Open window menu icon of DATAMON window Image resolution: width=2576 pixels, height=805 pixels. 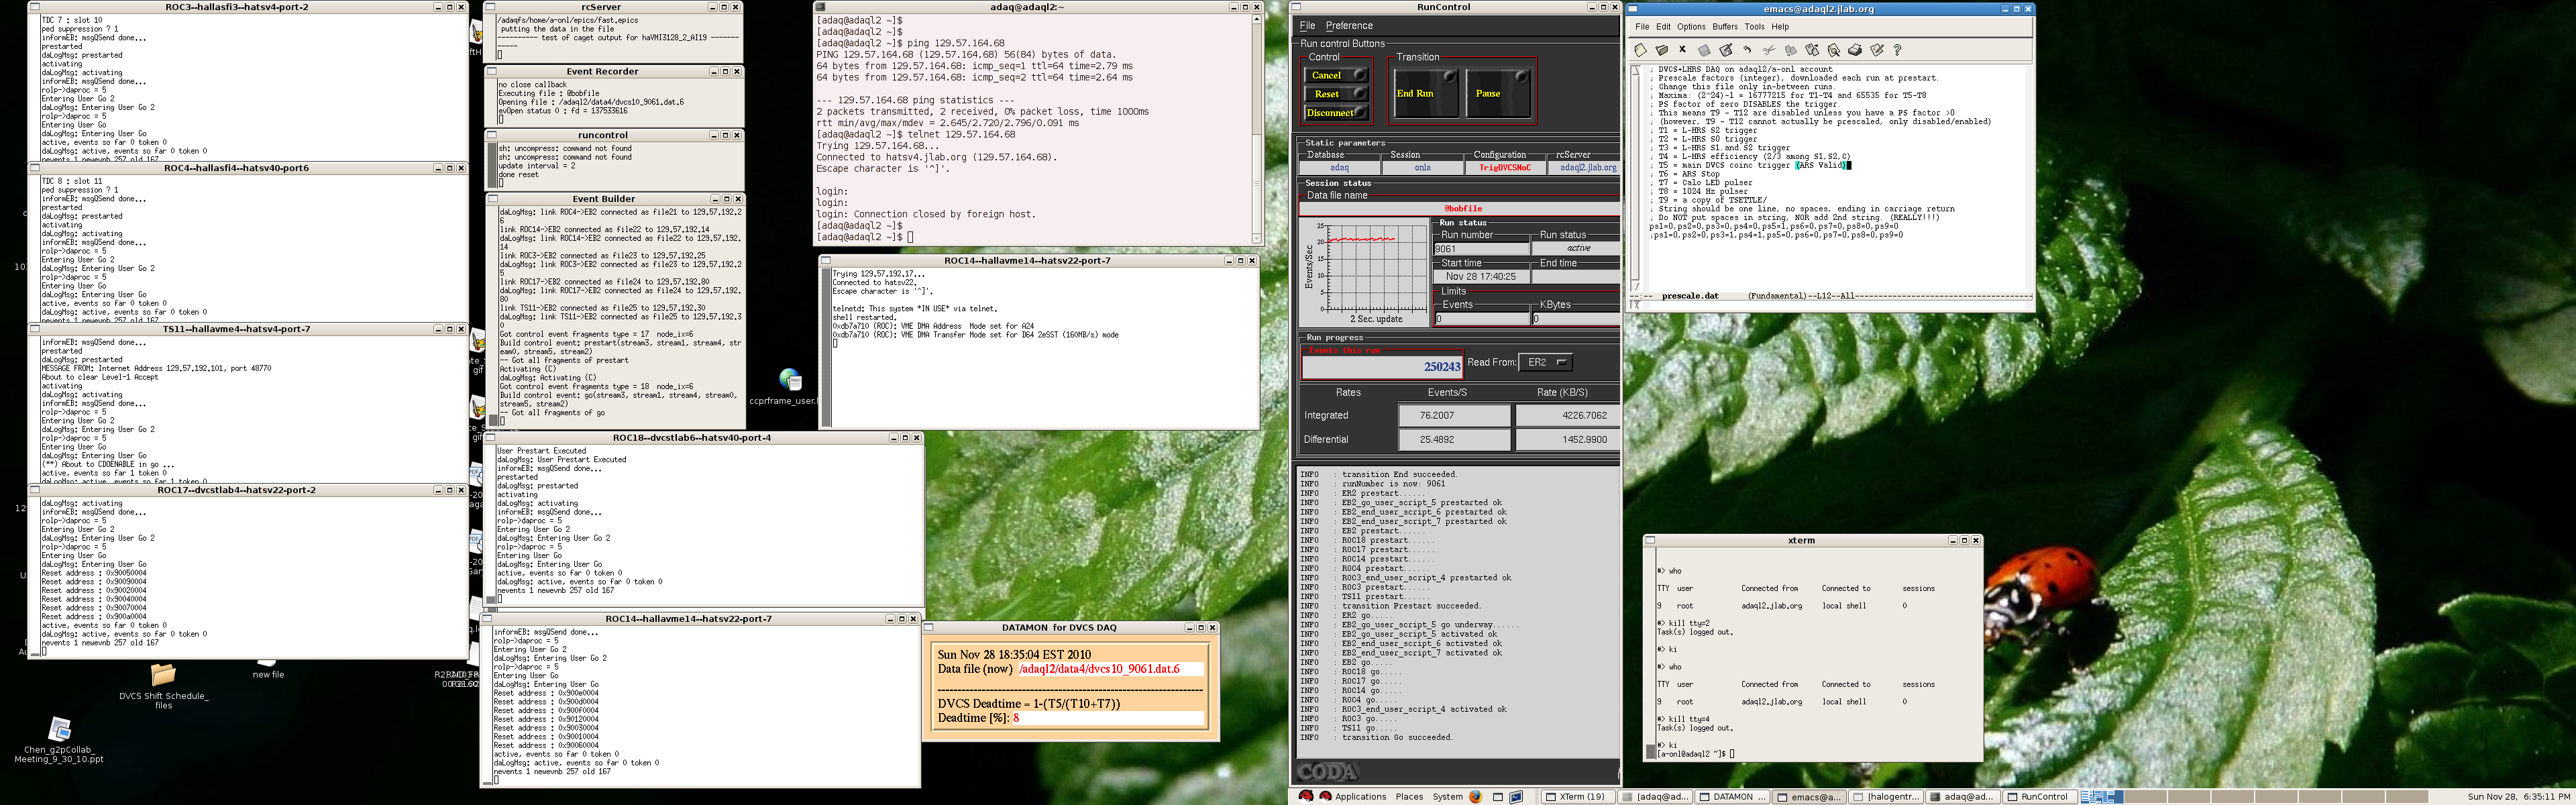point(929,628)
